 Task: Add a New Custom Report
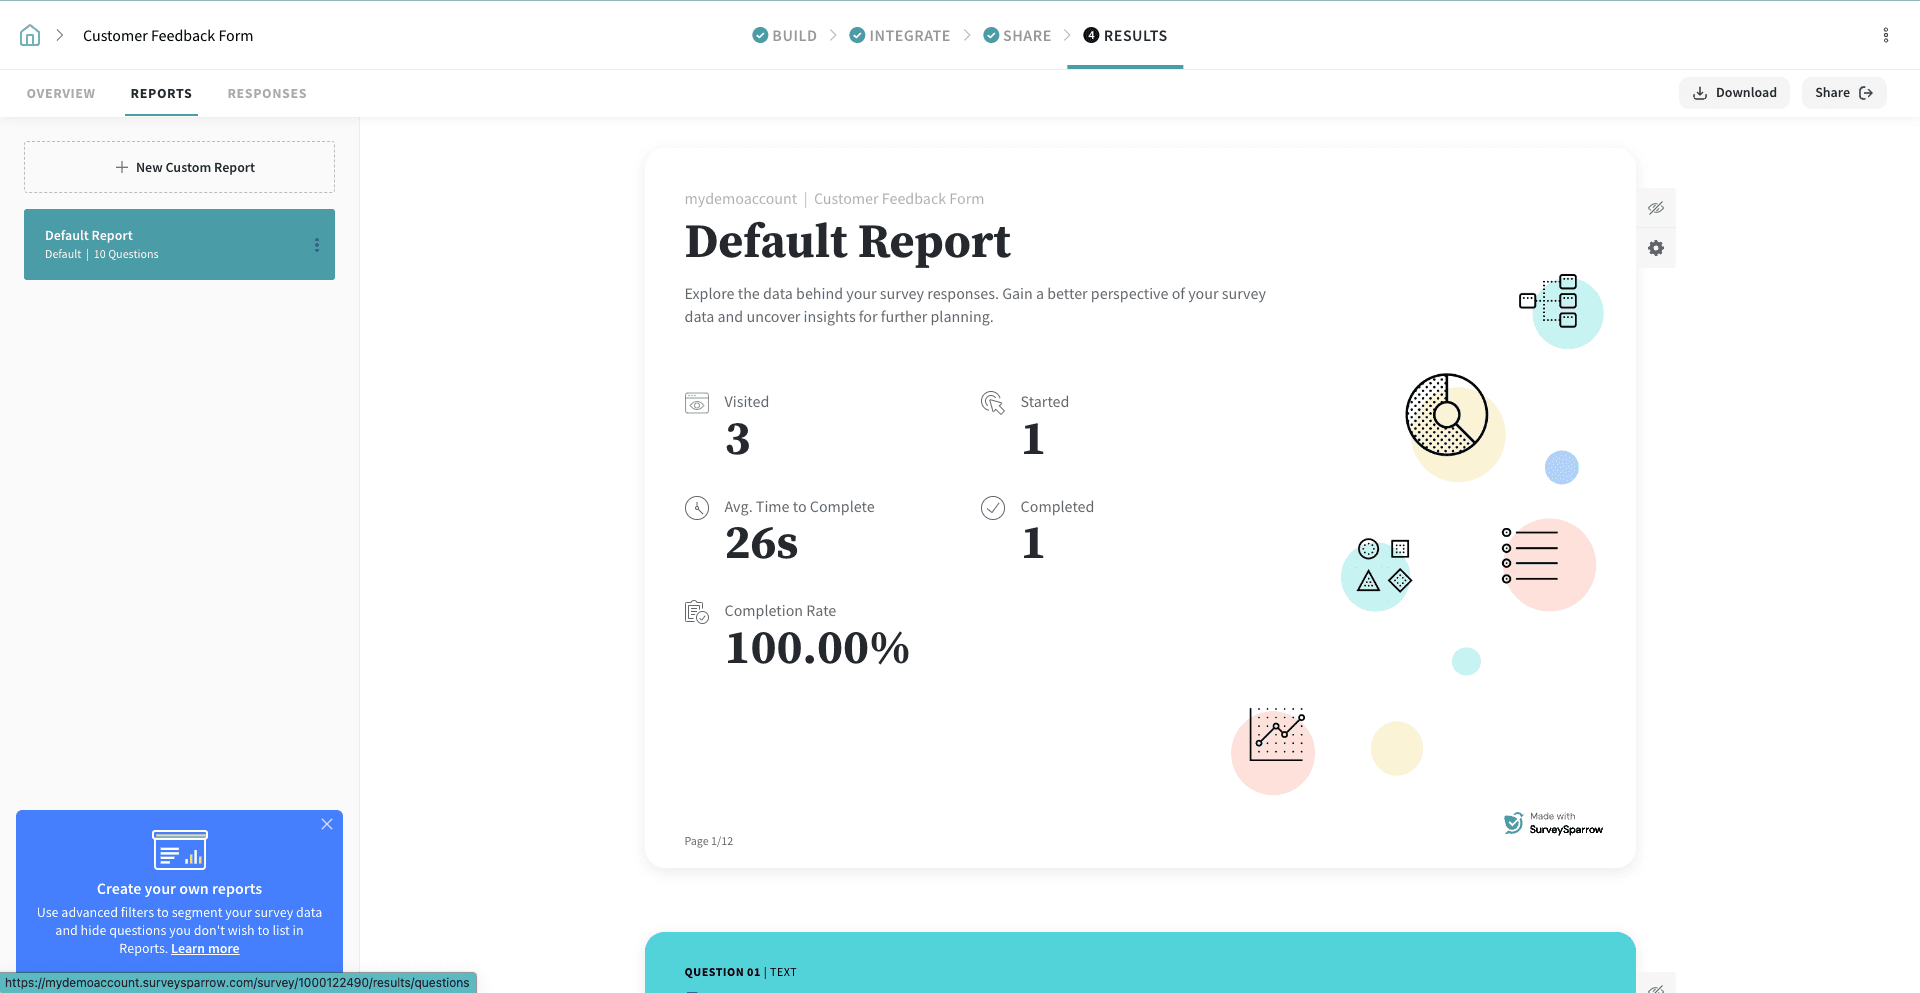point(180,167)
